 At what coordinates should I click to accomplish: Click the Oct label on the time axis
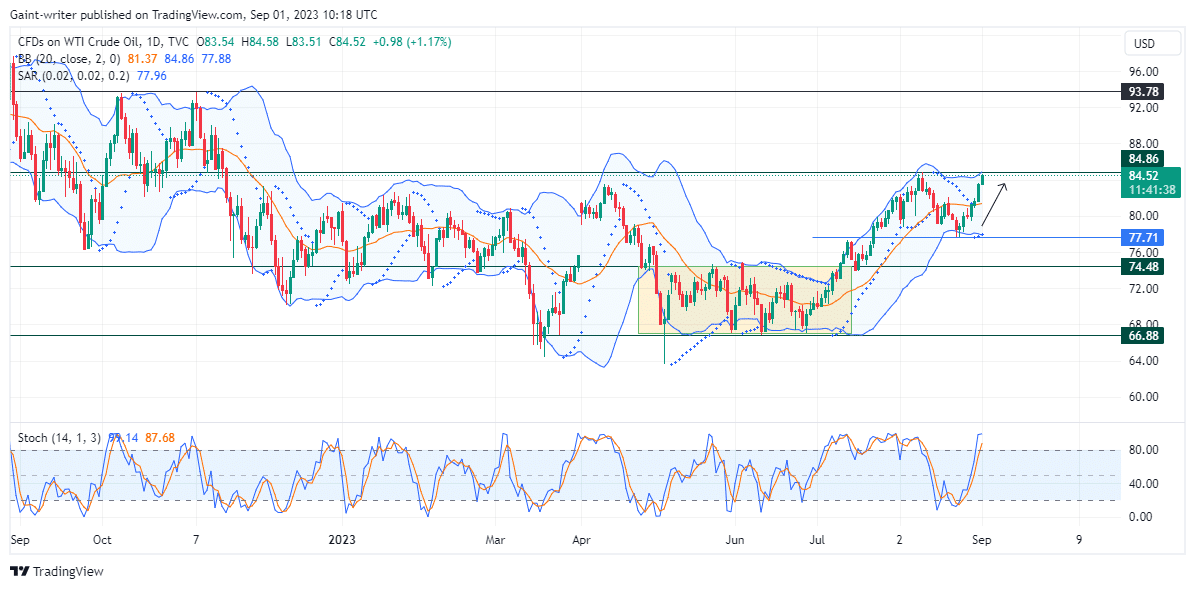[x=102, y=539]
